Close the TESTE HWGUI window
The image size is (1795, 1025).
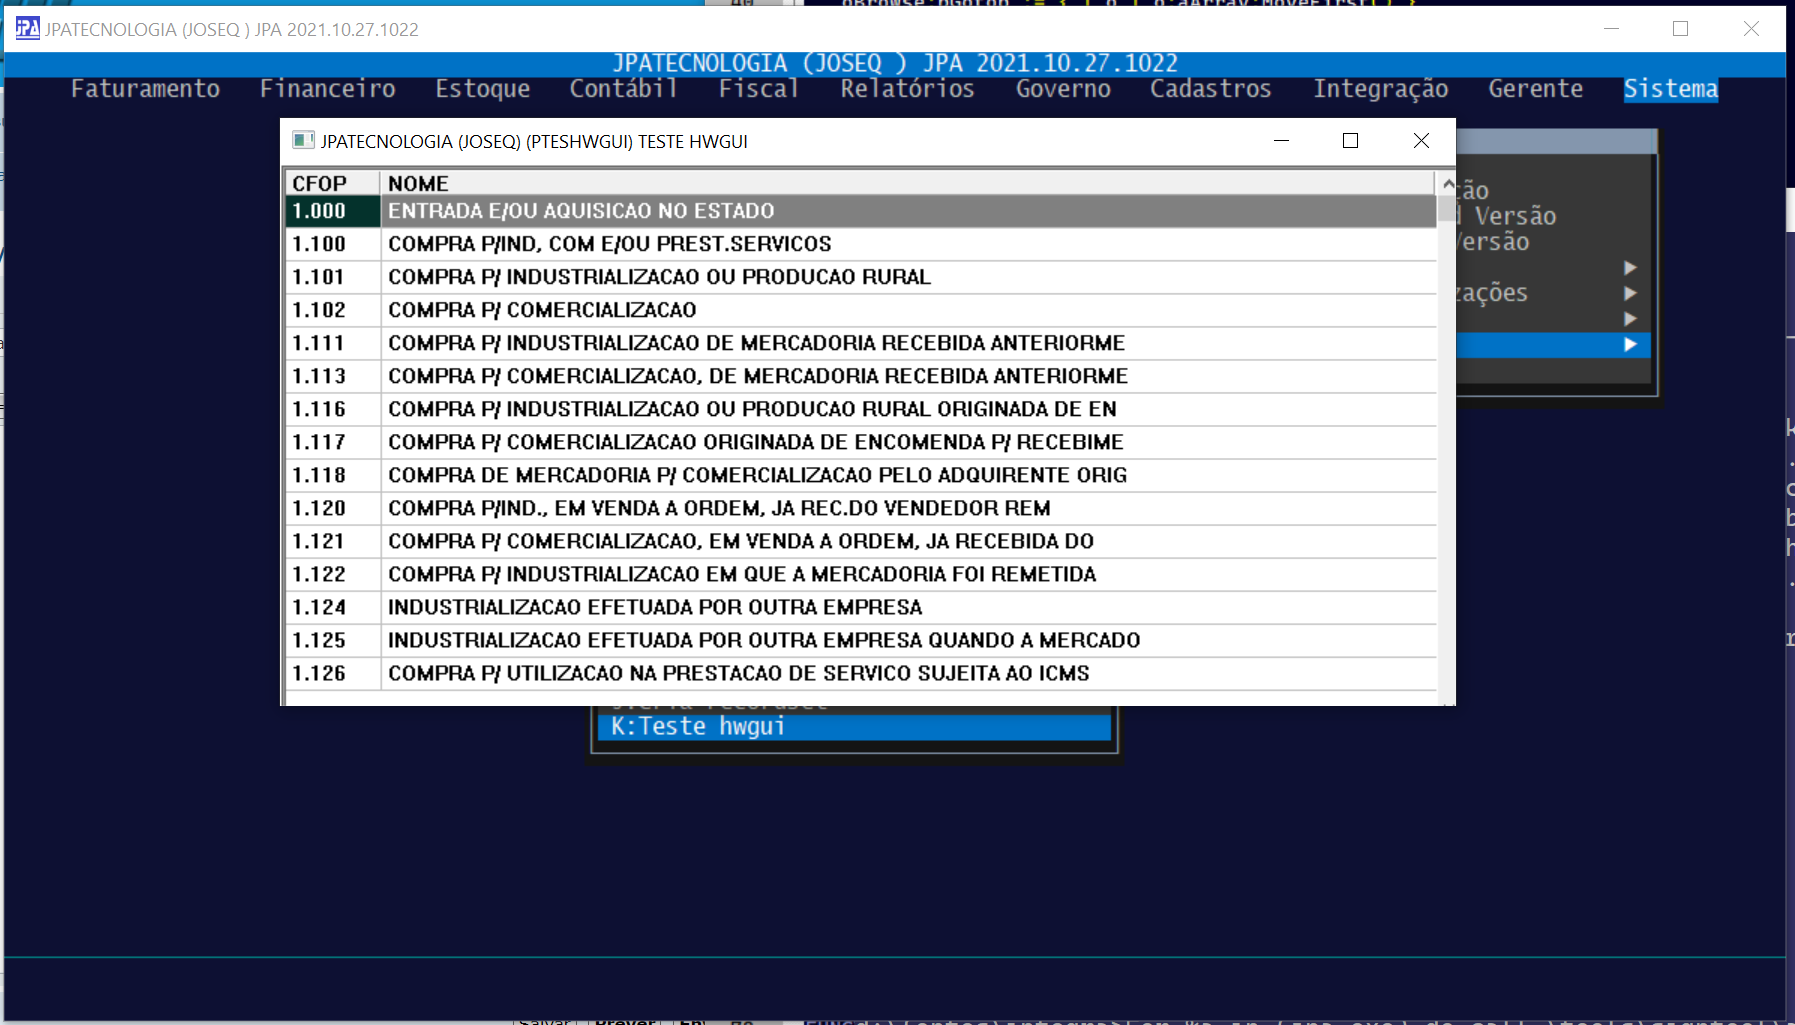(1421, 141)
